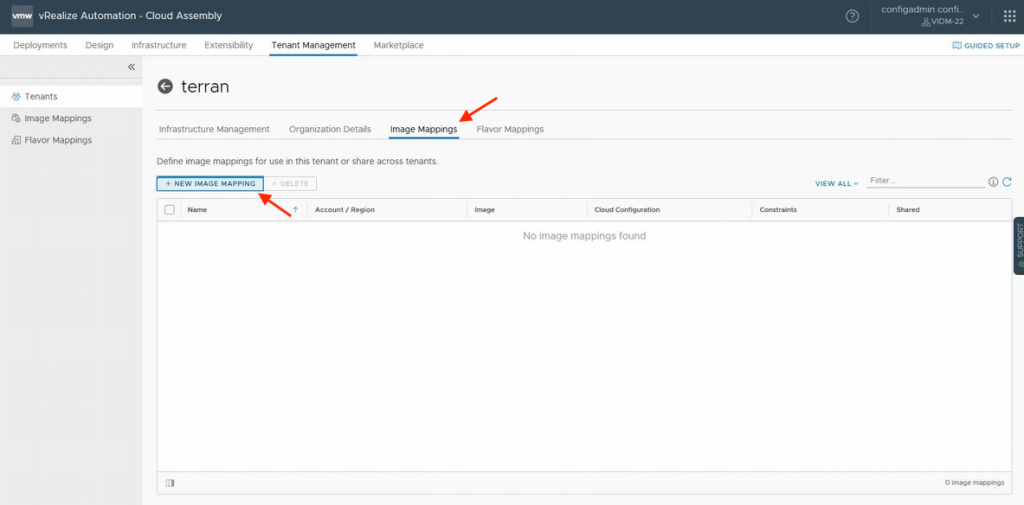1024x505 pixels.
Task: Select the Image Mappings sub-tab
Action: point(424,129)
